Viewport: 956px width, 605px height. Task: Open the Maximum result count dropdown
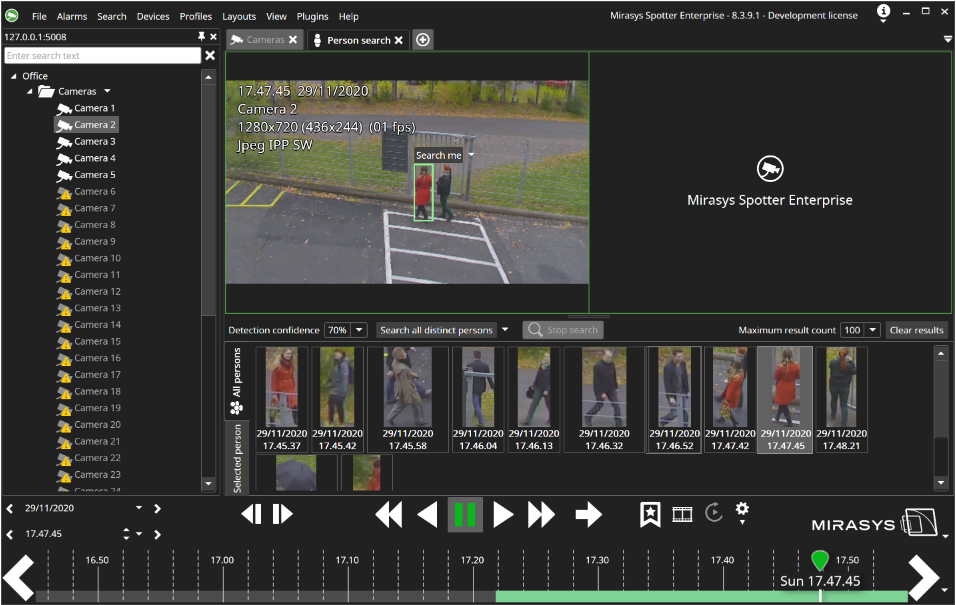click(872, 330)
